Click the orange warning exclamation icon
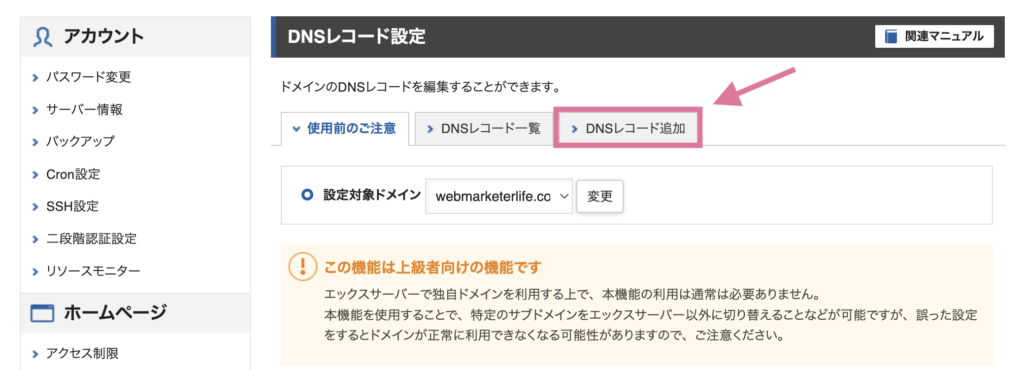The width and height of the screenshot is (1024, 370). point(301,268)
